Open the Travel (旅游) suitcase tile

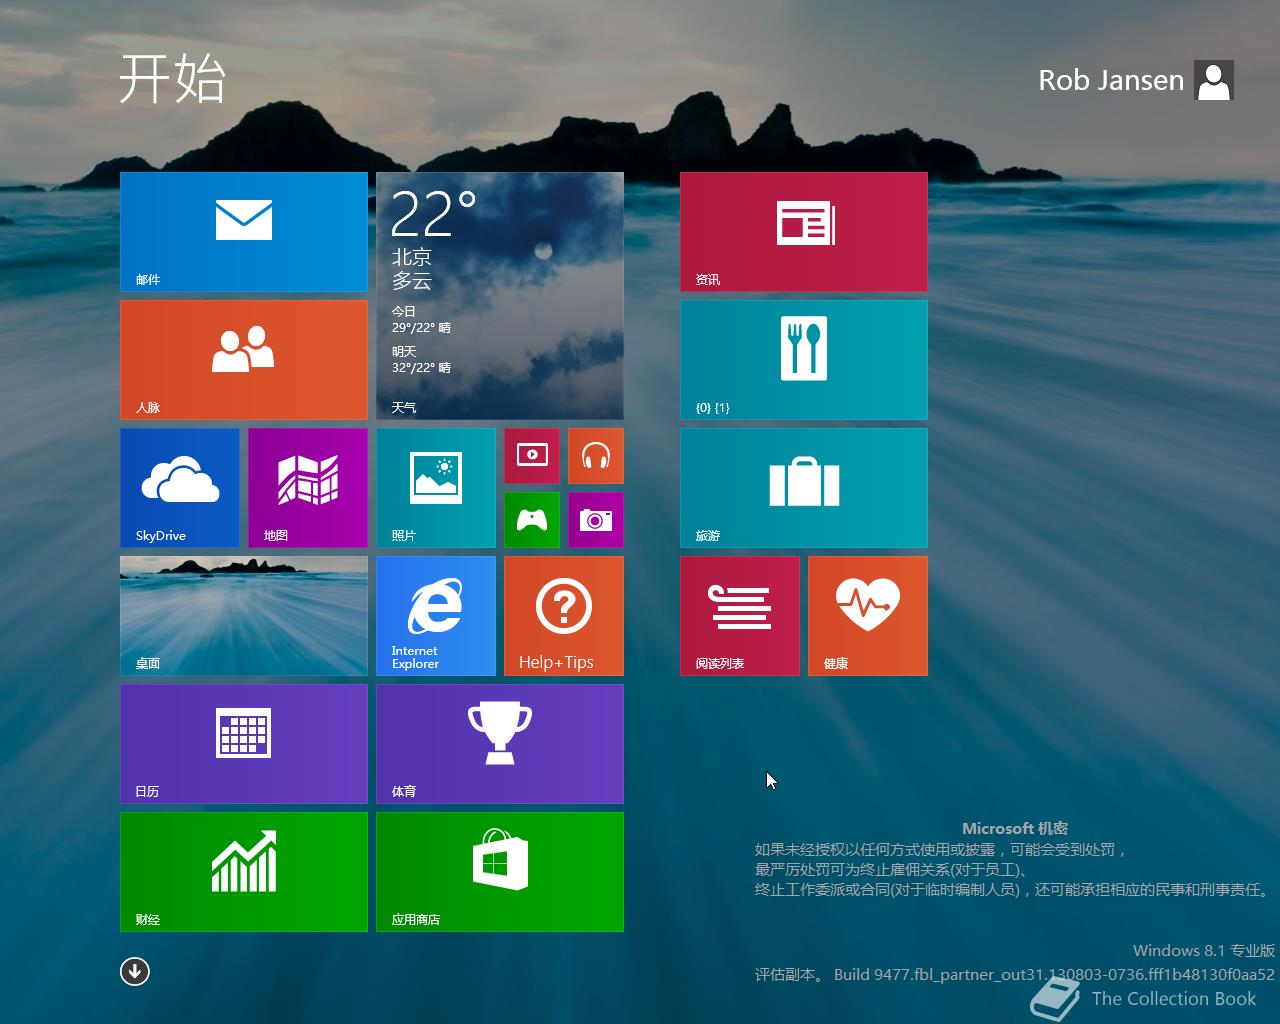(x=804, y=488)
